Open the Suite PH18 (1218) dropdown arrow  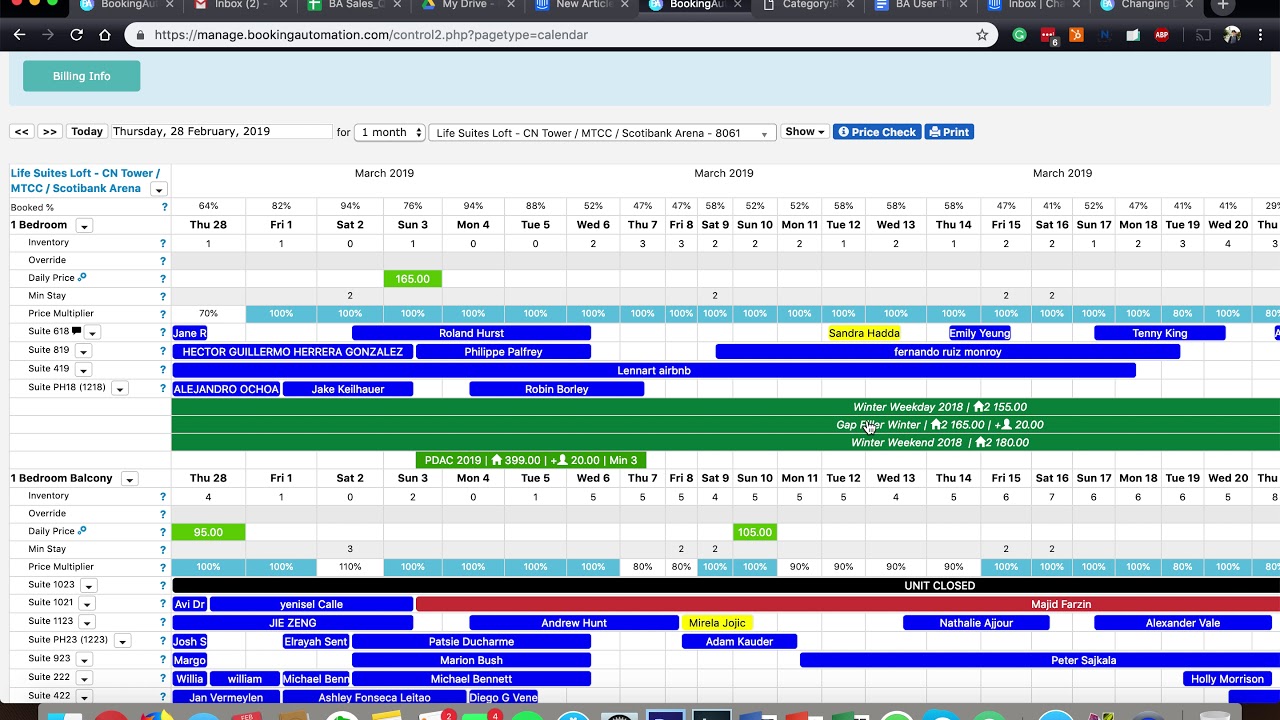click(x=119, y=389)
